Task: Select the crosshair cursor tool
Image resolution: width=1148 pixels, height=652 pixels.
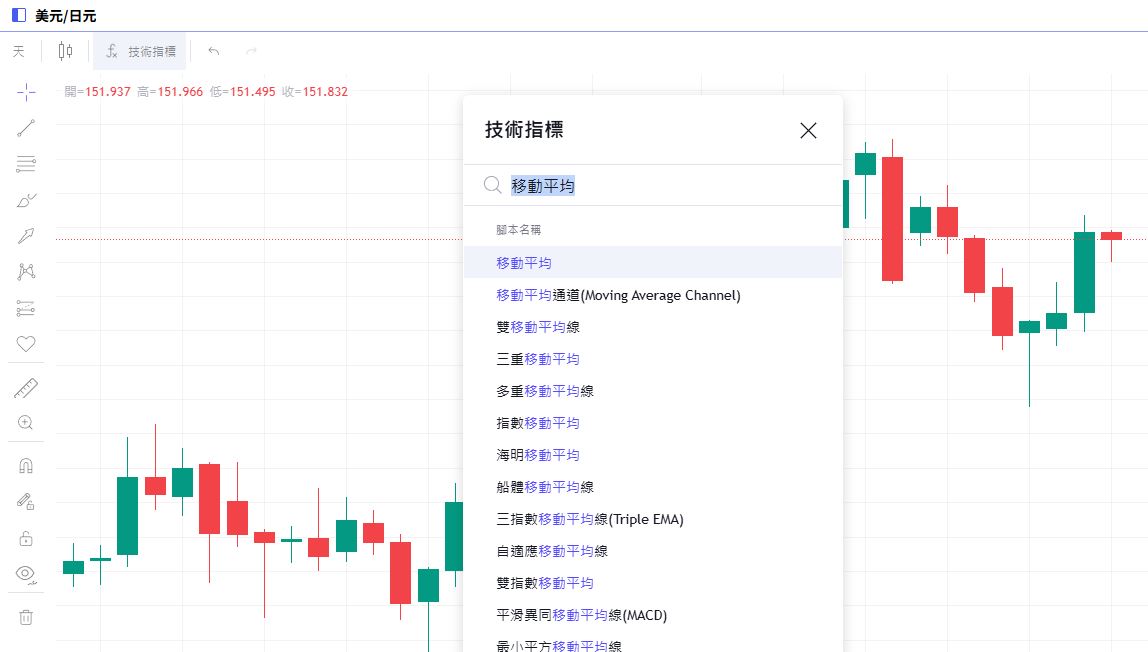Action: (x=26, y=92)
